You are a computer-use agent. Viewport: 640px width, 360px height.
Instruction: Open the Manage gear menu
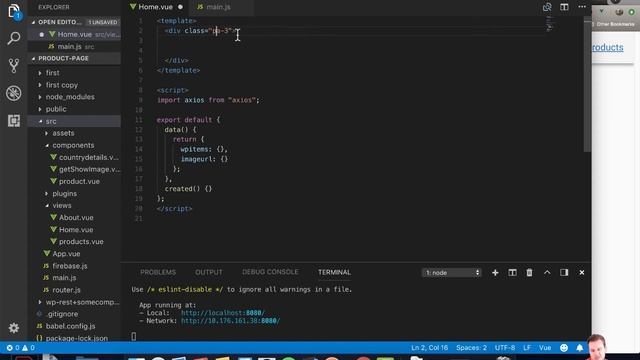coord(13,328)
